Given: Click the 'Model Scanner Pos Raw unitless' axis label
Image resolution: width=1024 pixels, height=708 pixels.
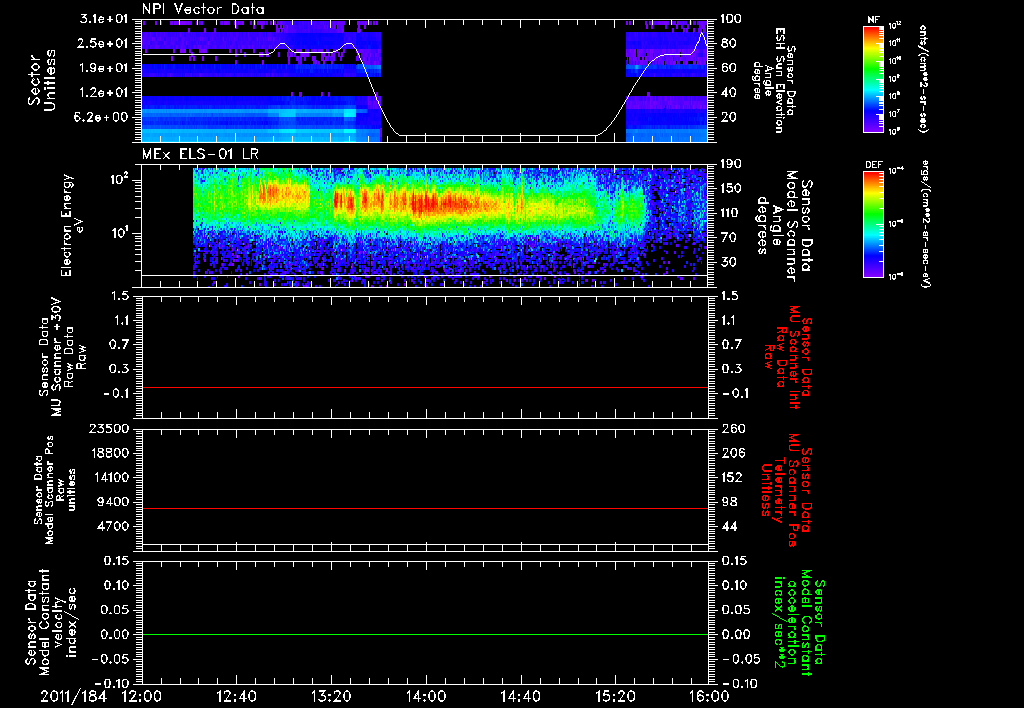Looking at the screenshot, I should click(55, 490).
